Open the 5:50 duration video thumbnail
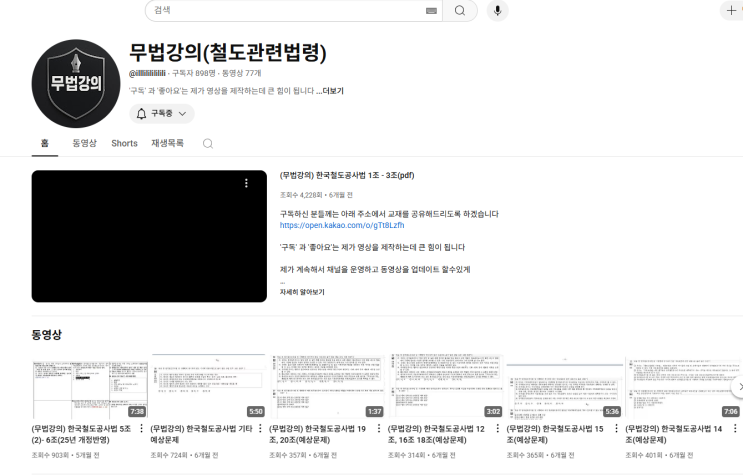The width and height of the screenshot is (743, 476). pyautogui.click(x=208, y=386)
